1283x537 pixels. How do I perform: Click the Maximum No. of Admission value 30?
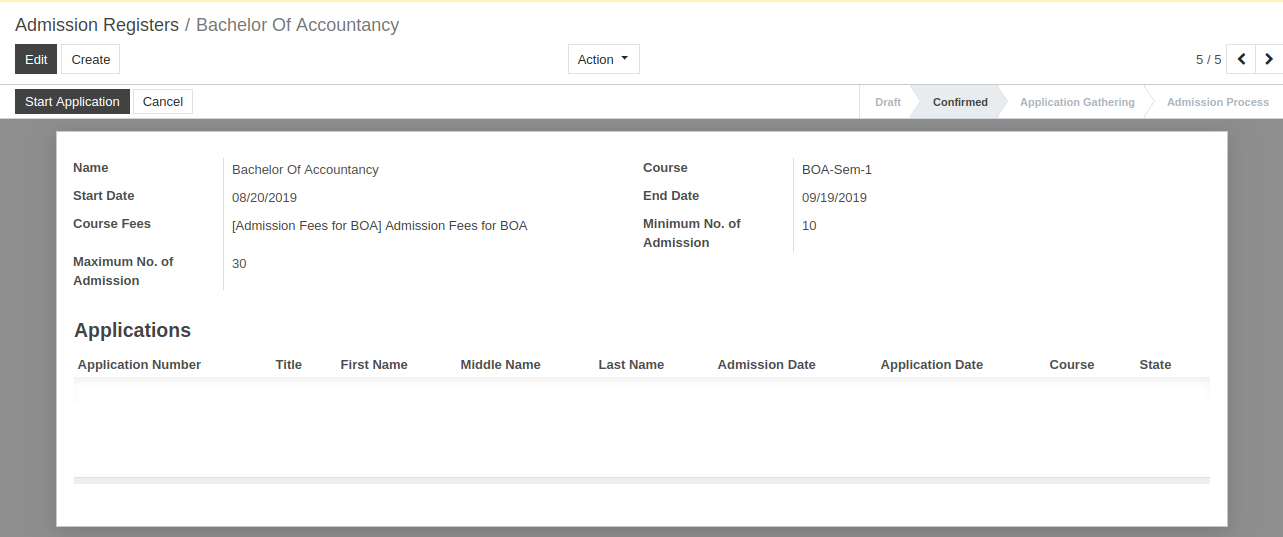click(x=239, y=264)
